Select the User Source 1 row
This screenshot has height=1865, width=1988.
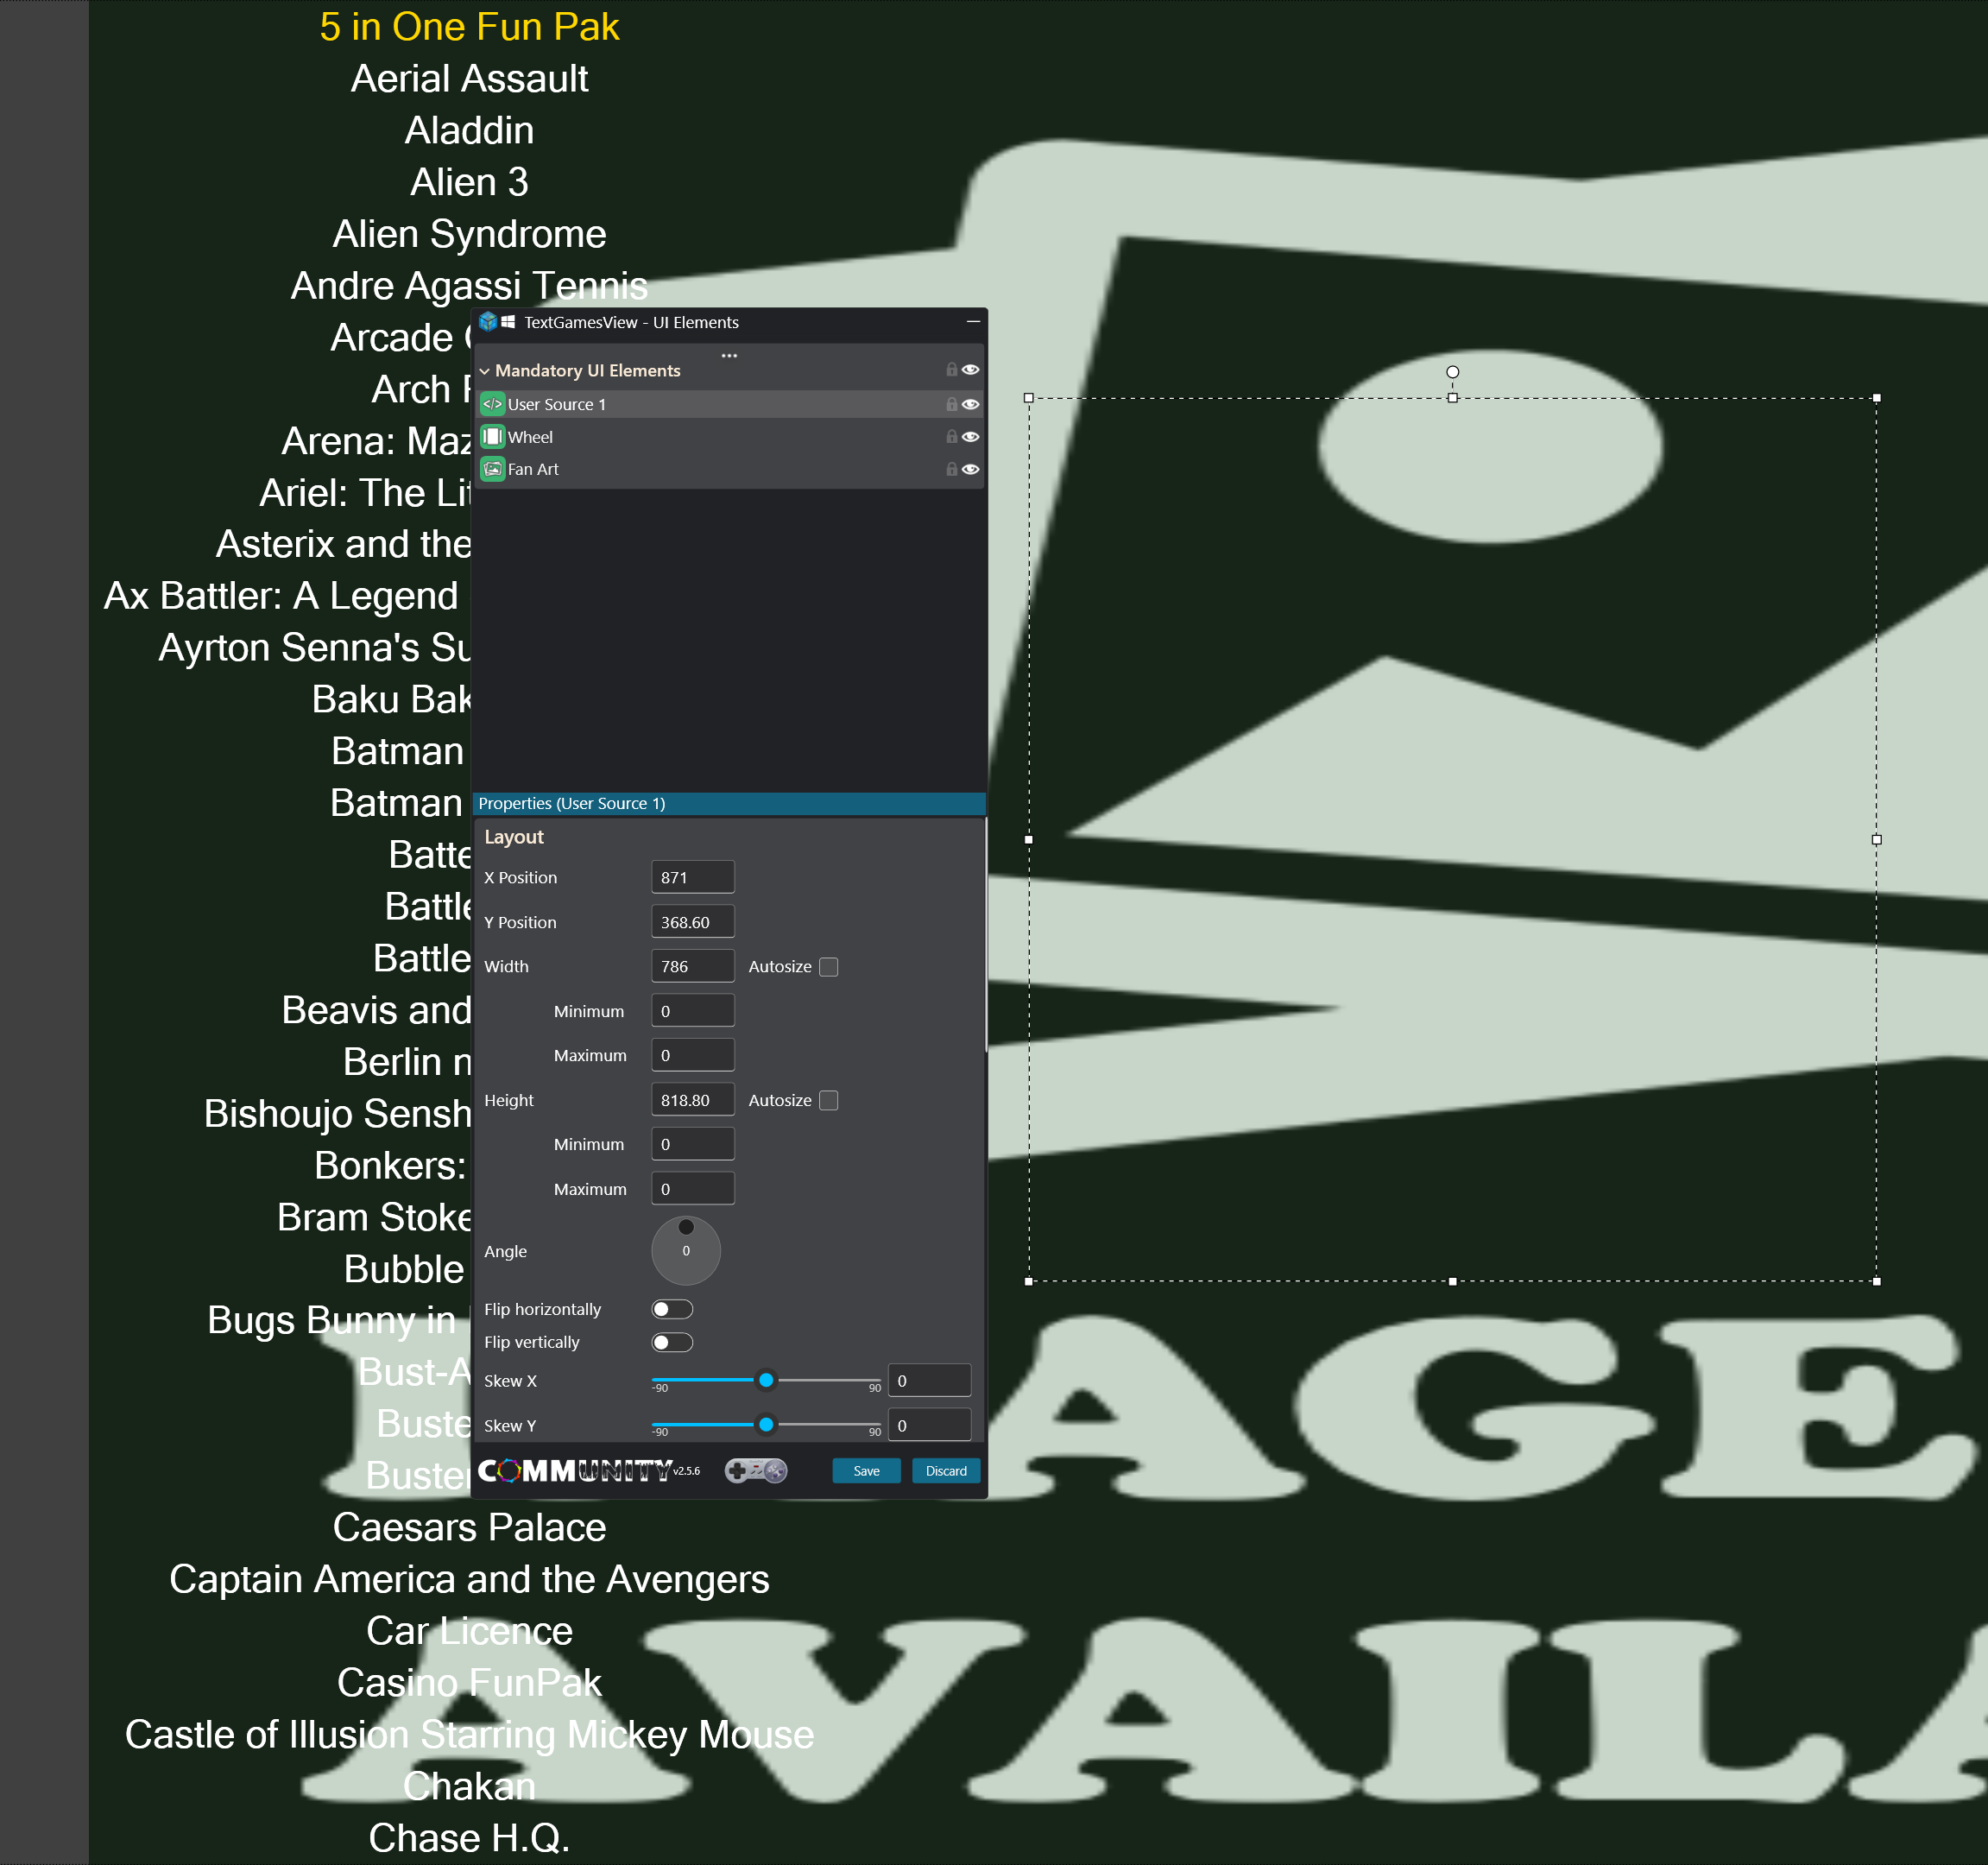(728, 404)
